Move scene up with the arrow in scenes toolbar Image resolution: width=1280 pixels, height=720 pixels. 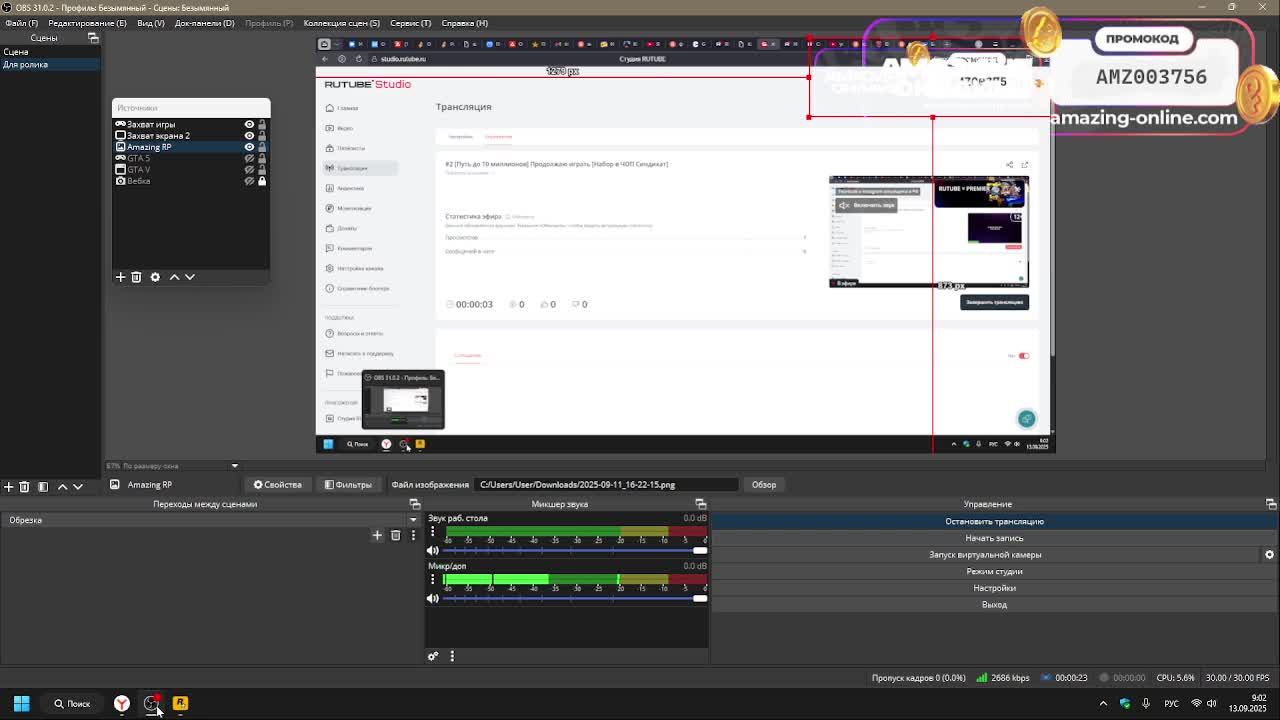point(62,487)
